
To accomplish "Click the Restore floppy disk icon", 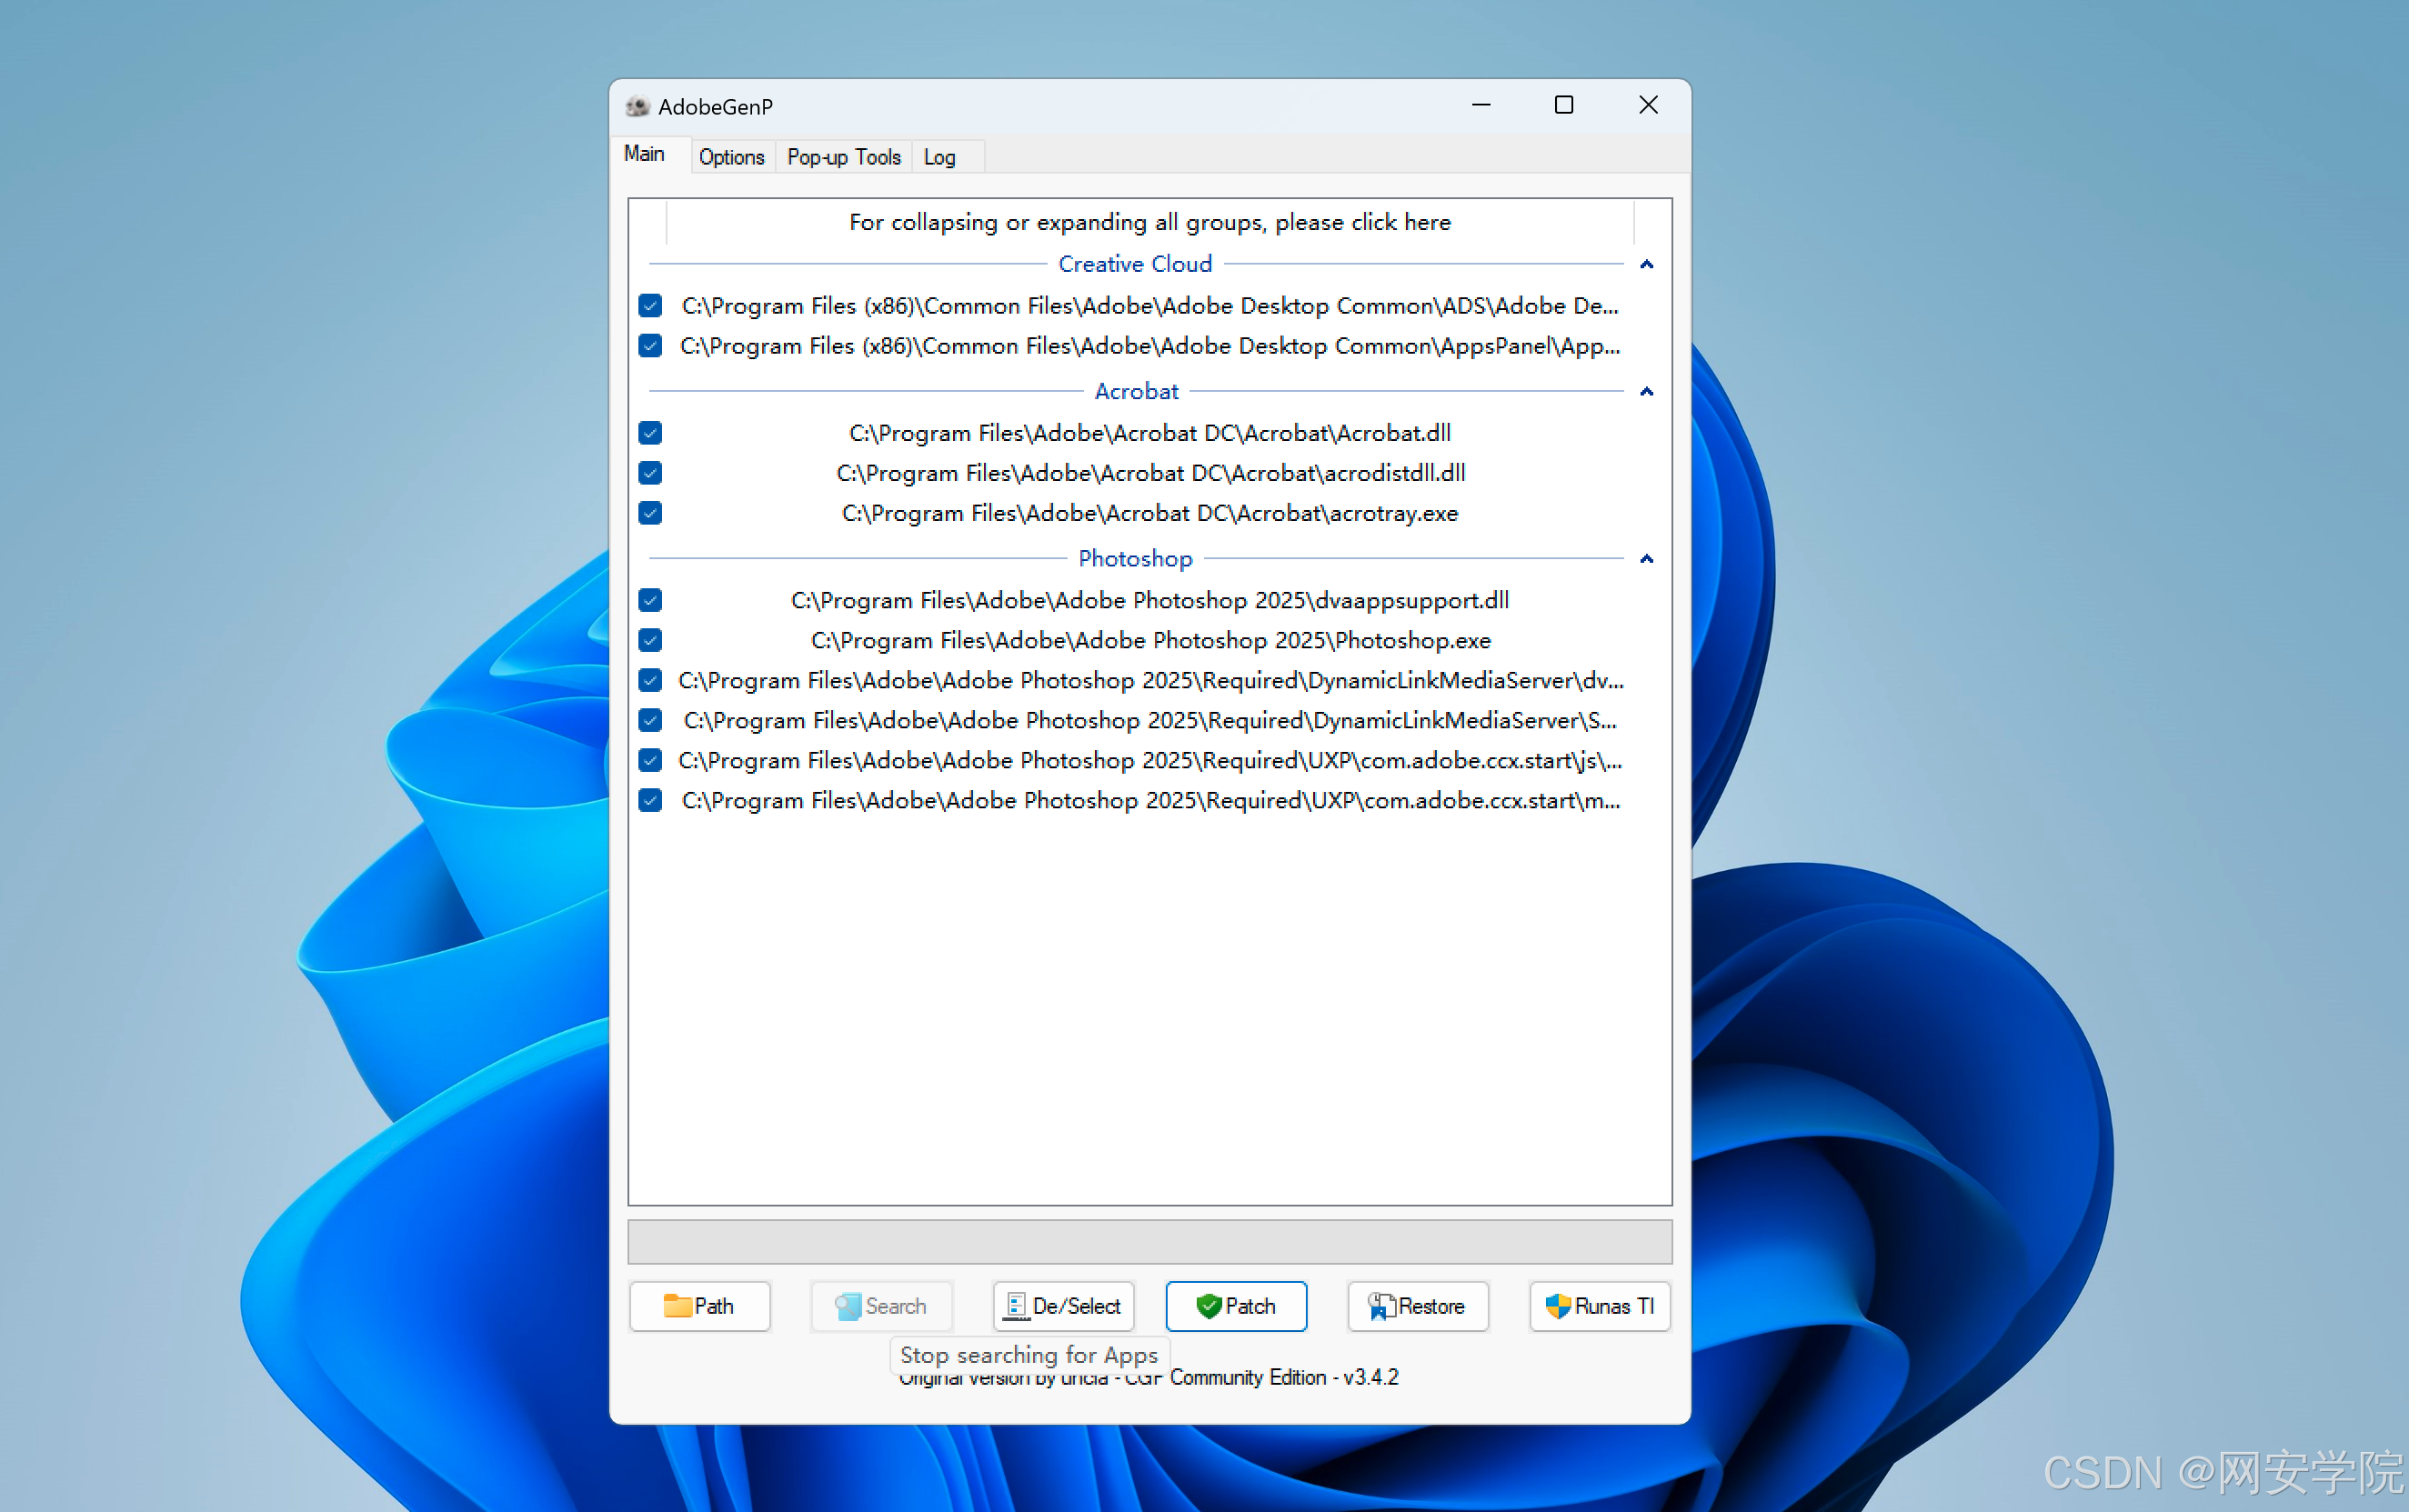I will coord(1382,1306).
